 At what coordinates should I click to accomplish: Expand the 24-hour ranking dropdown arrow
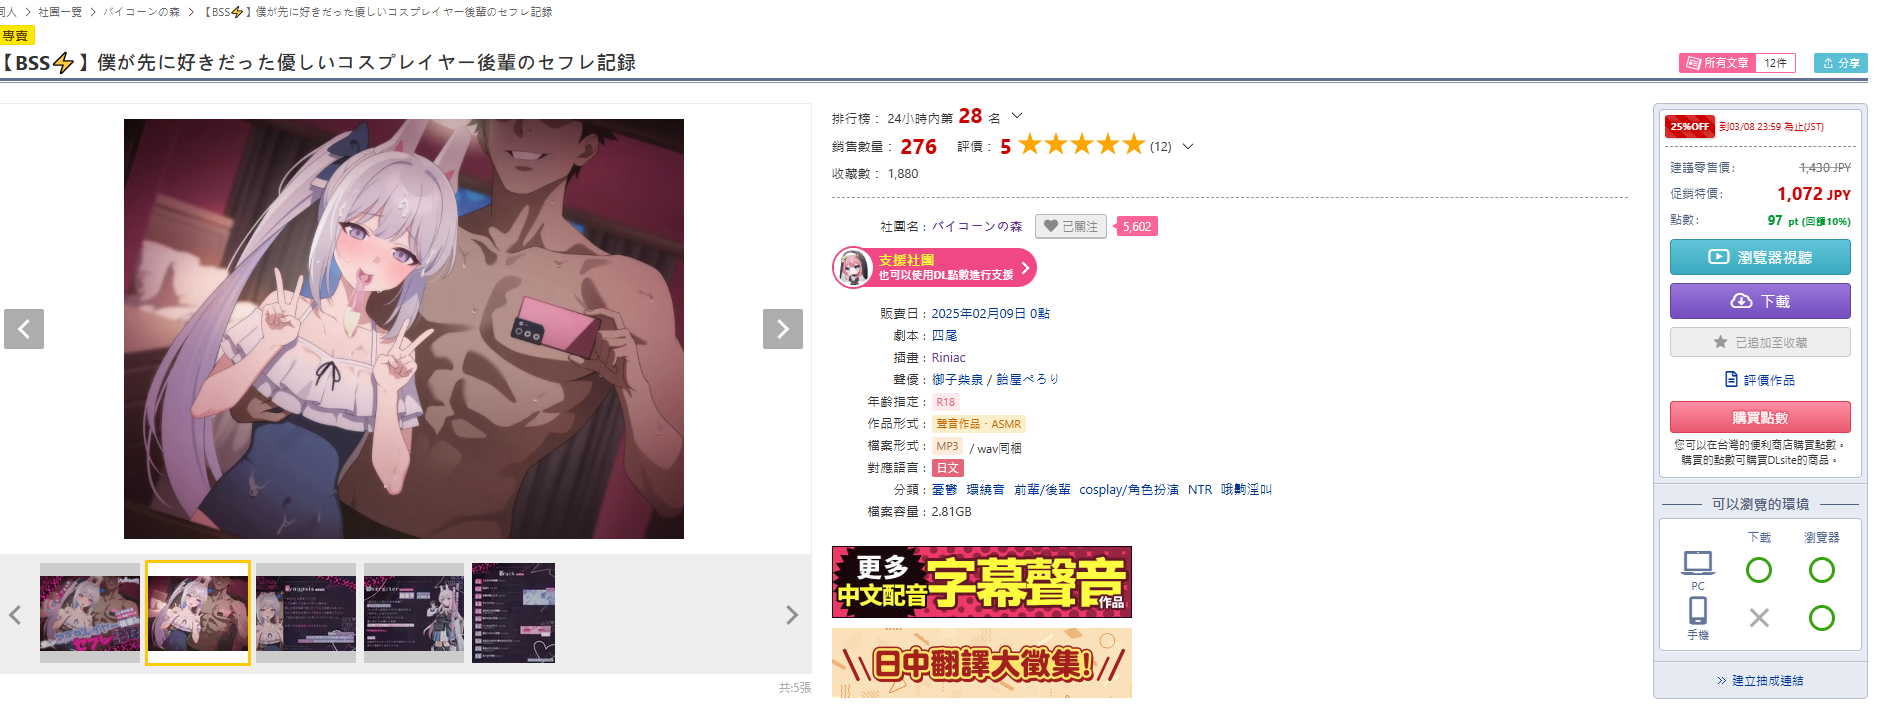1017,116
